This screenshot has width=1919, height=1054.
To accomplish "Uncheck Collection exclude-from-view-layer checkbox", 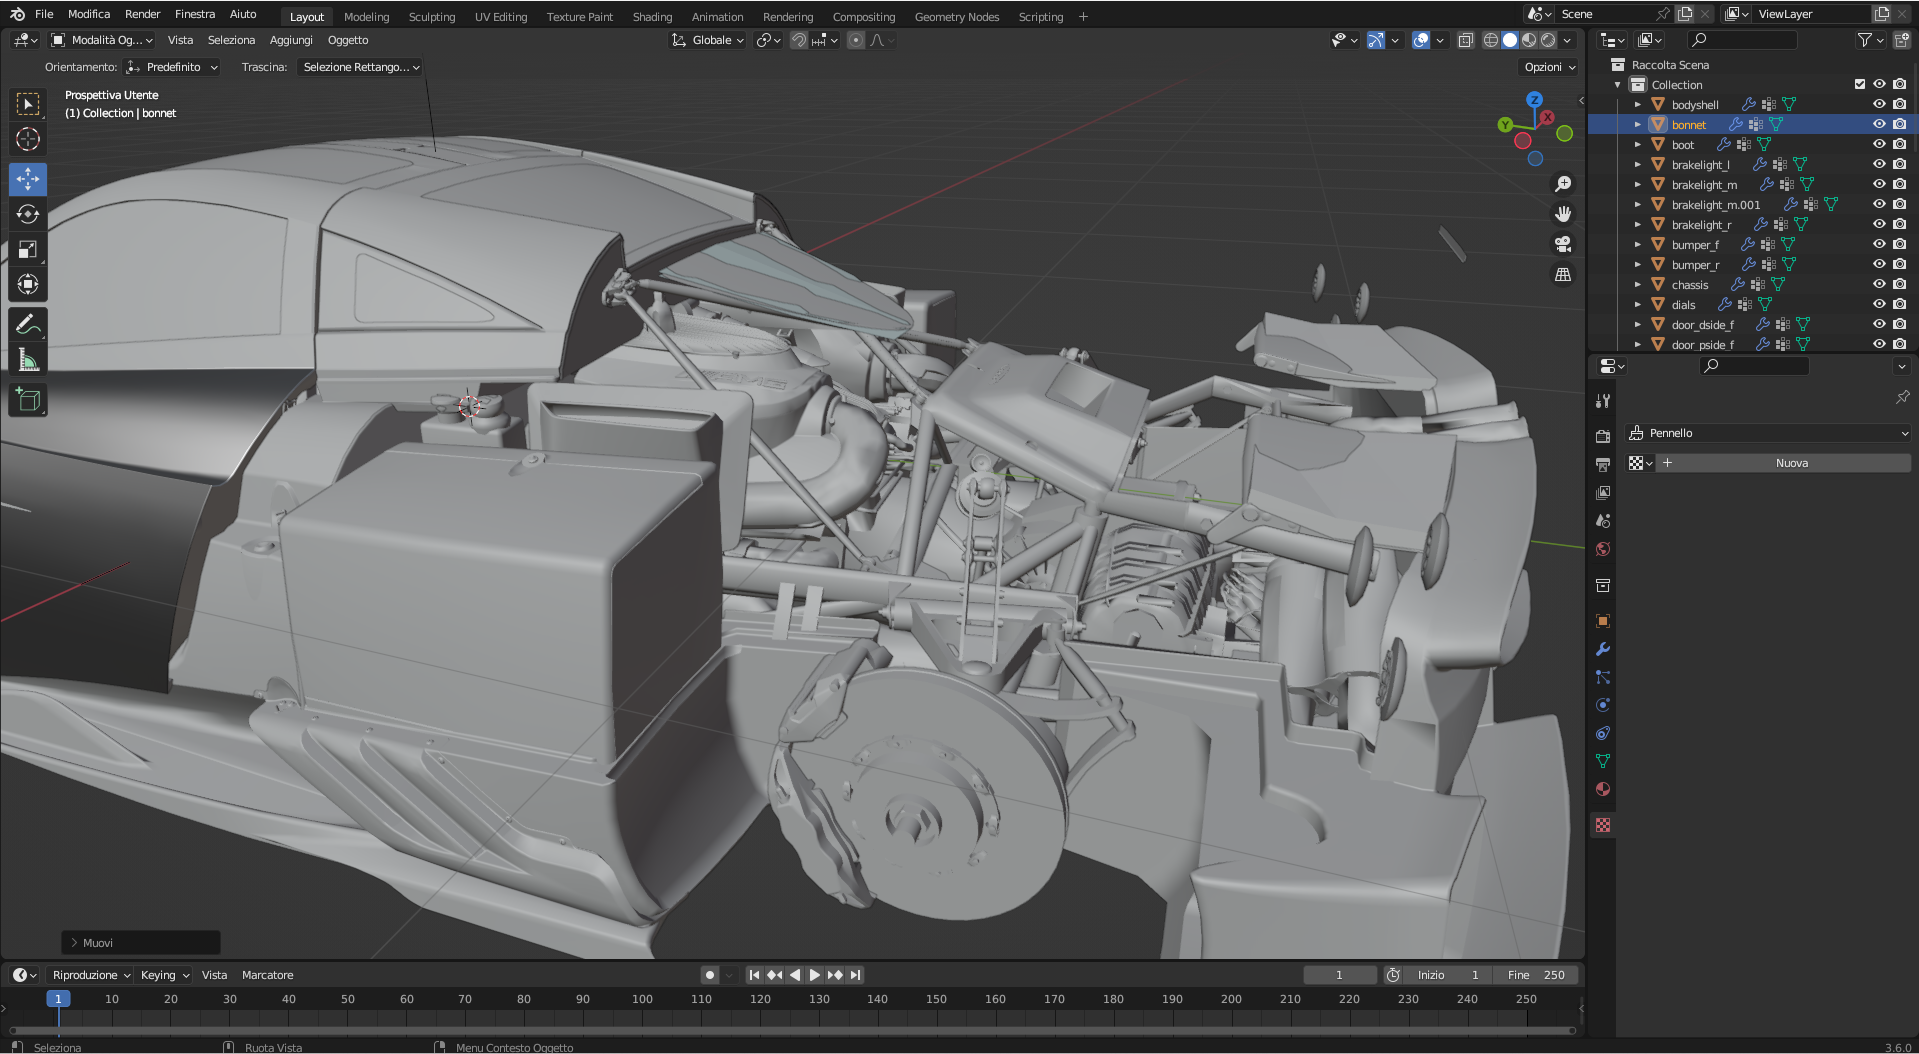I will click(1860, 84).
